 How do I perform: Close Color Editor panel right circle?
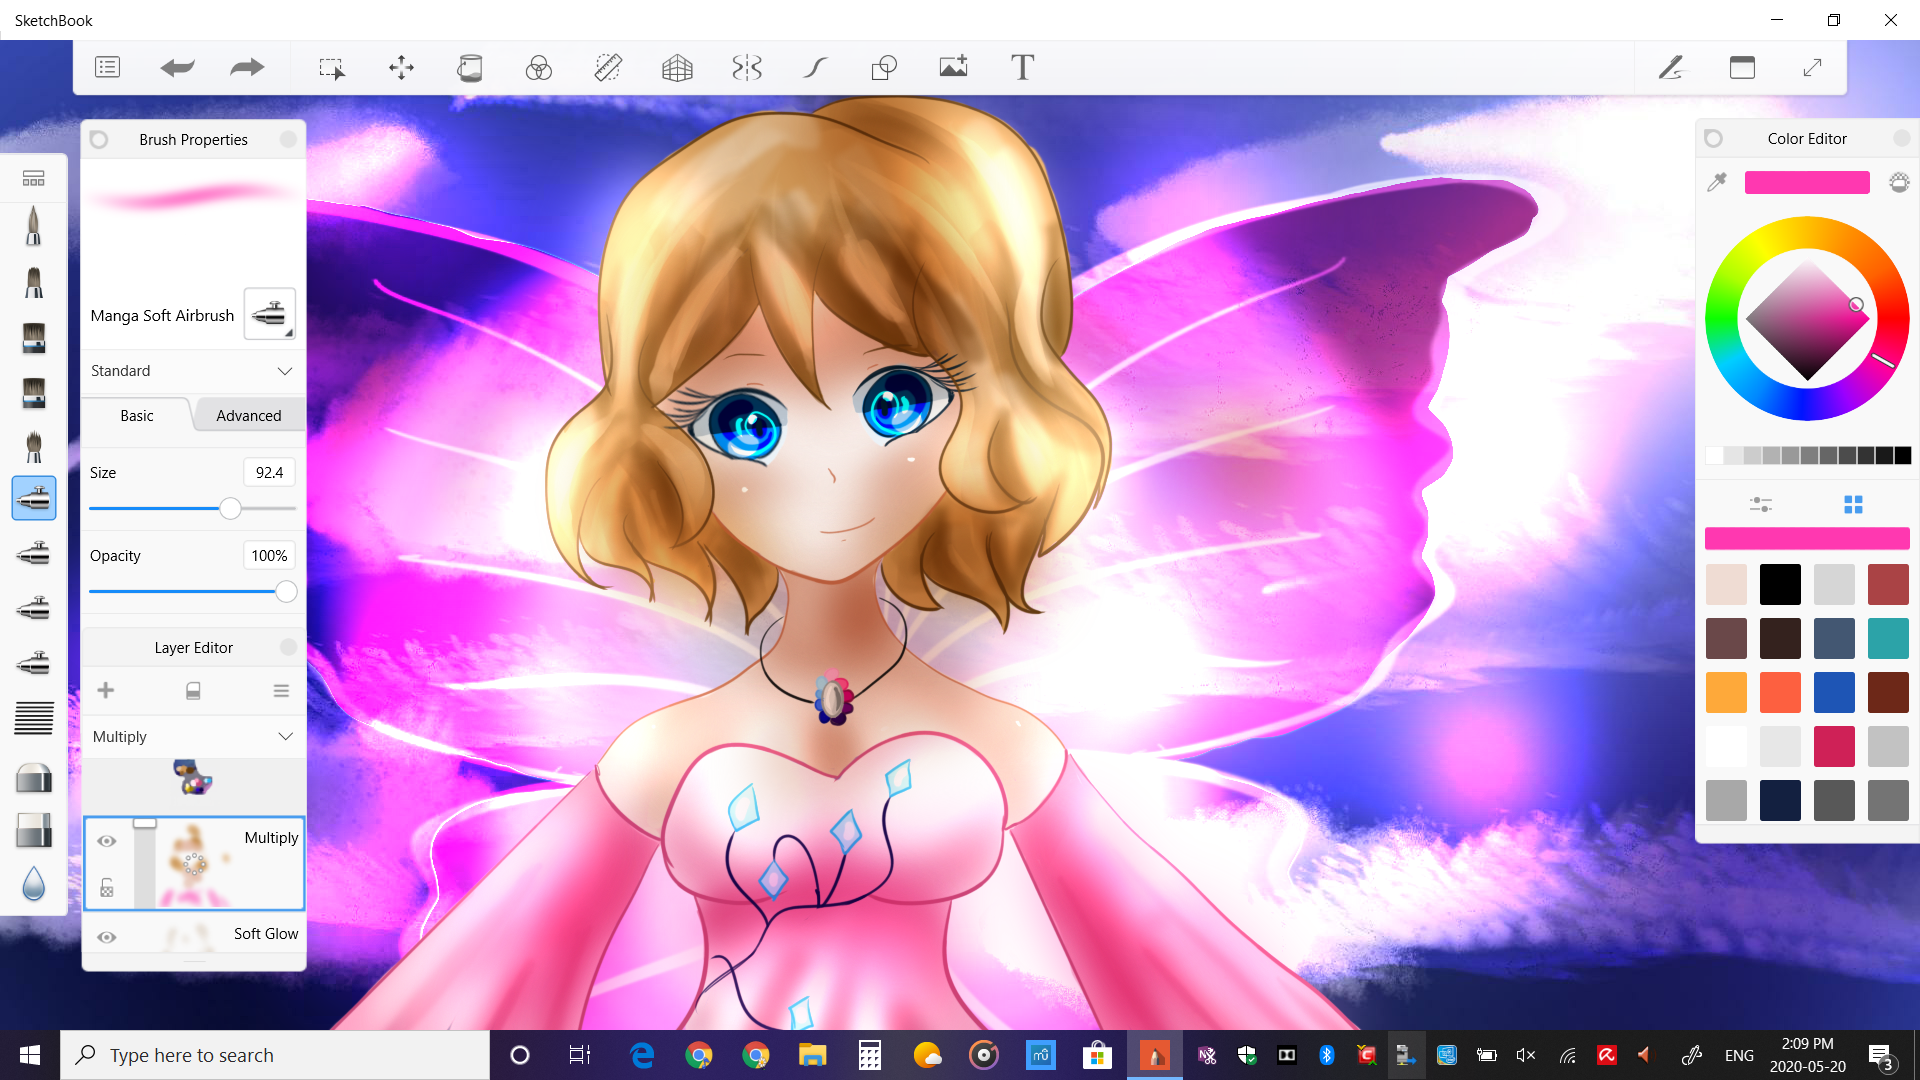(x=1902, y=138)
